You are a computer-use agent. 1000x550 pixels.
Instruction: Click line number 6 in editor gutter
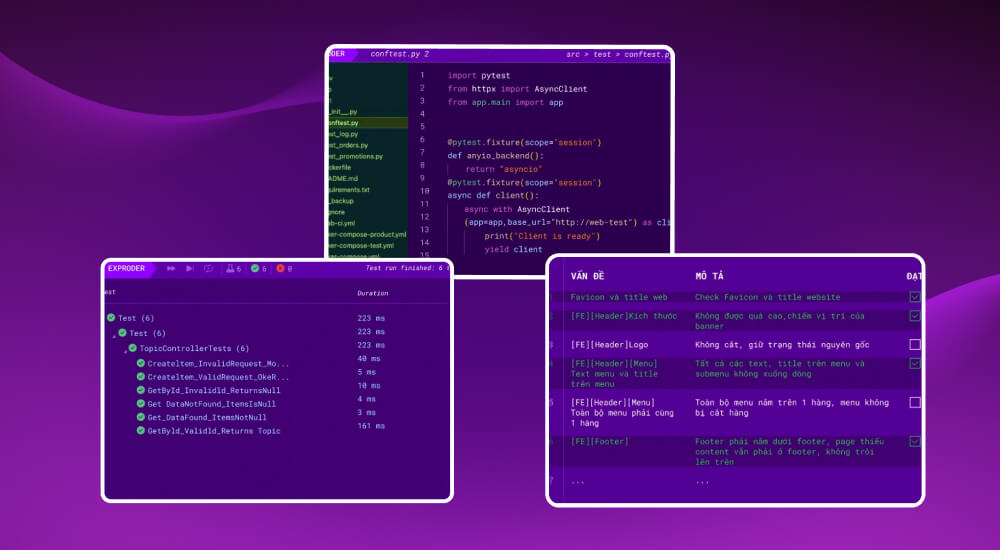[x=422, y=139]
